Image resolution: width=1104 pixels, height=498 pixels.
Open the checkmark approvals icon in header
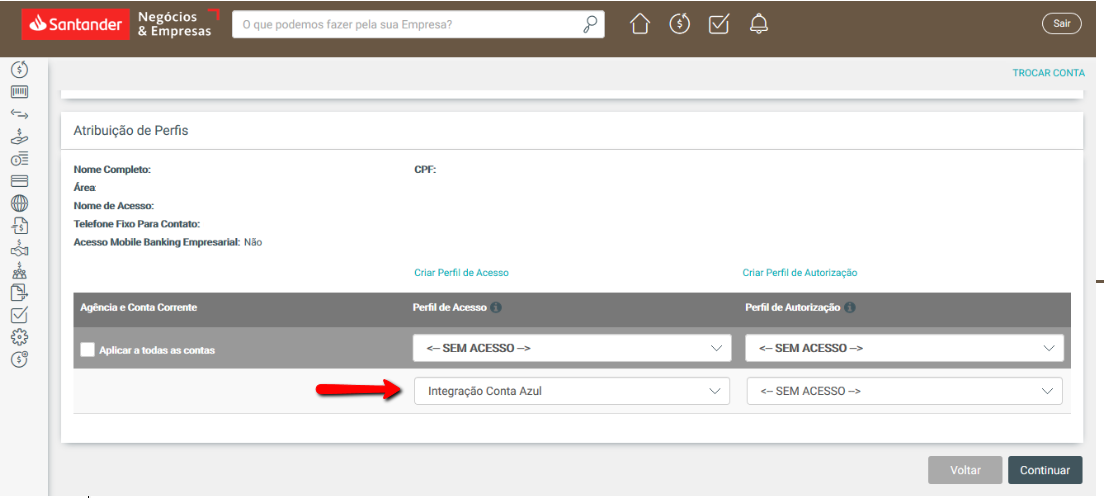(719, 25)
